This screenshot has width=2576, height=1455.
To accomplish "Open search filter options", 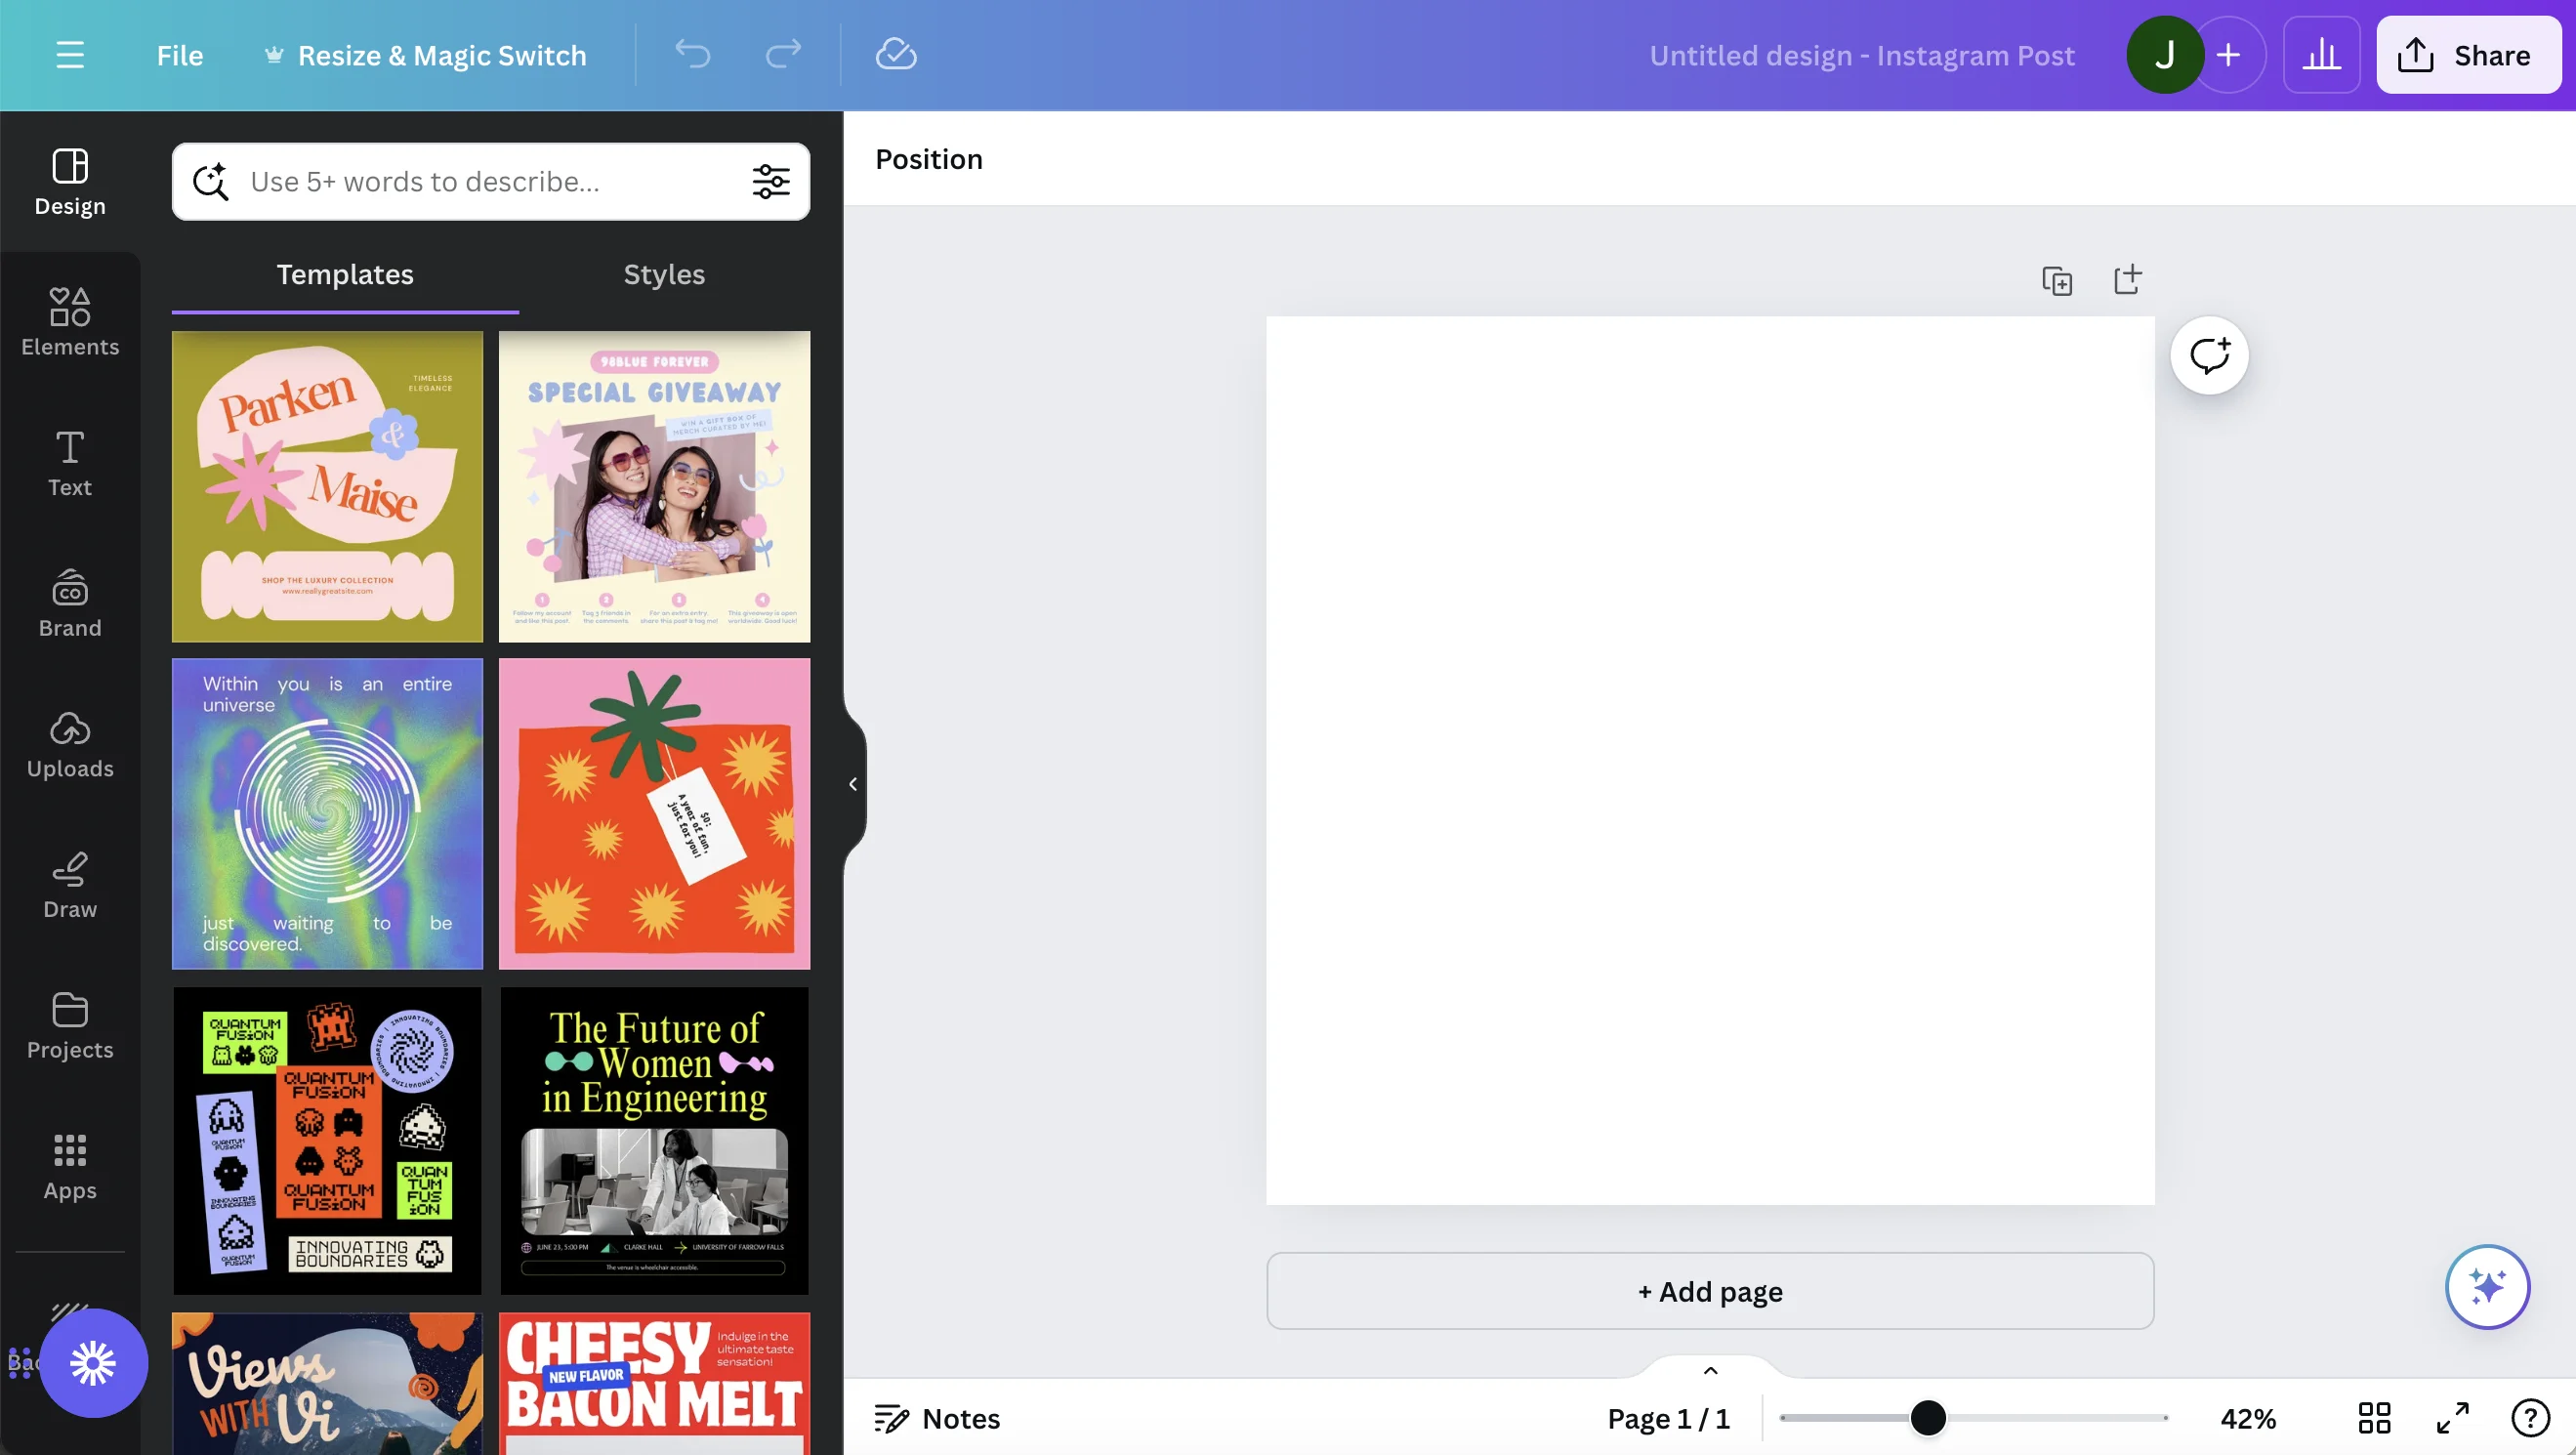I will point(771,181).
